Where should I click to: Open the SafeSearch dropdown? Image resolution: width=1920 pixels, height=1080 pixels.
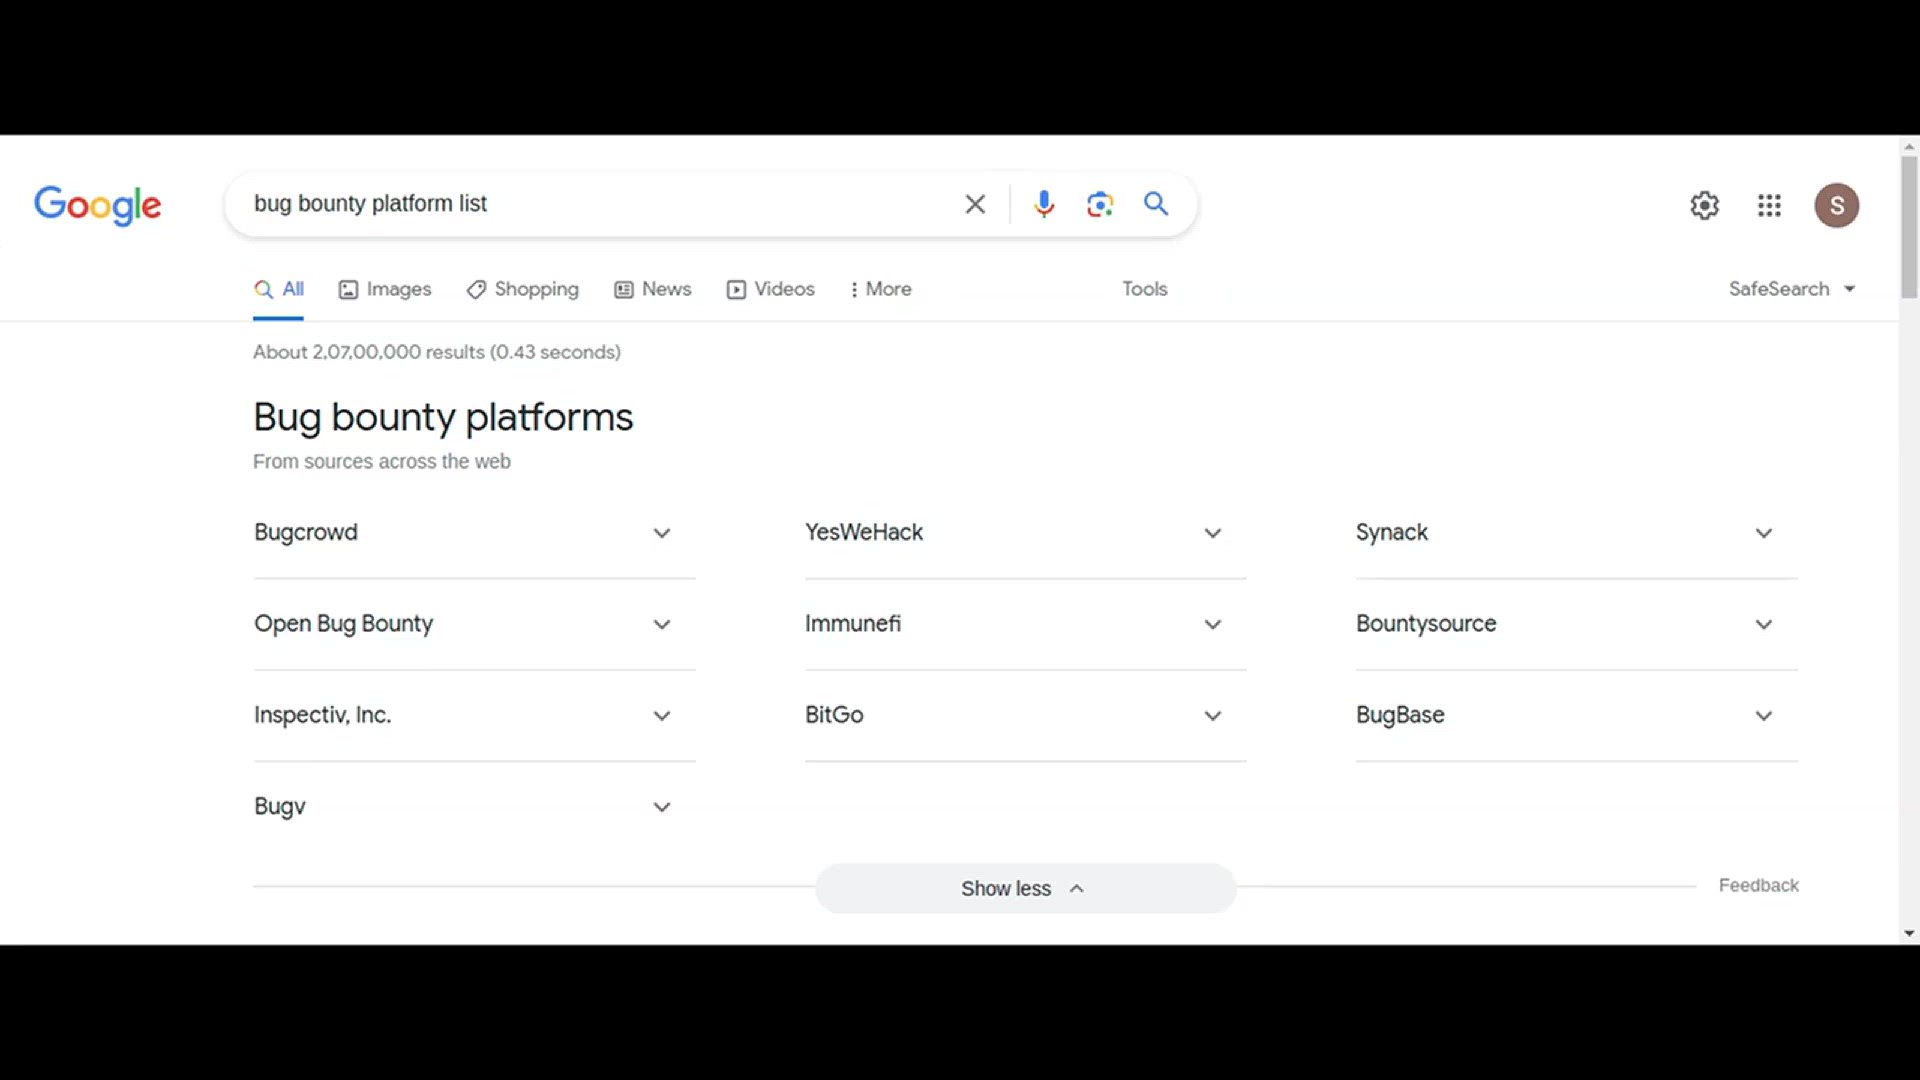tap(1791, 289)
